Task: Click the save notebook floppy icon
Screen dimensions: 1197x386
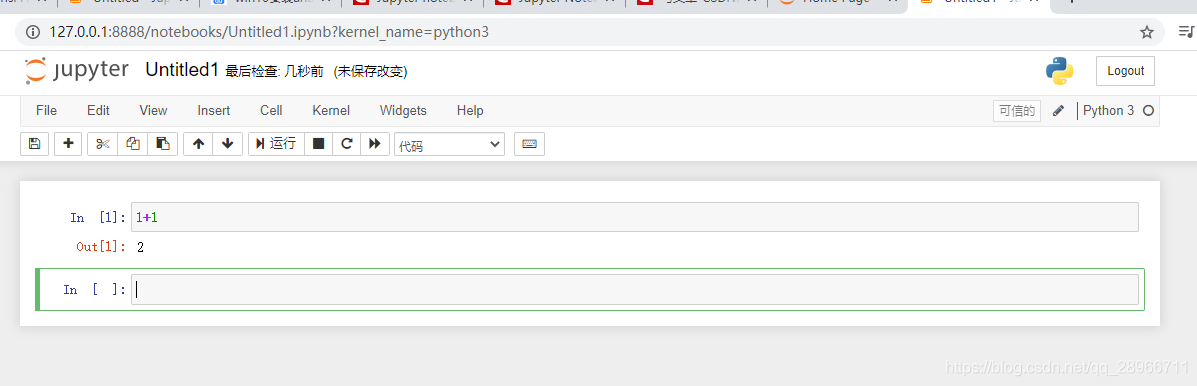Action: point(34,143)
